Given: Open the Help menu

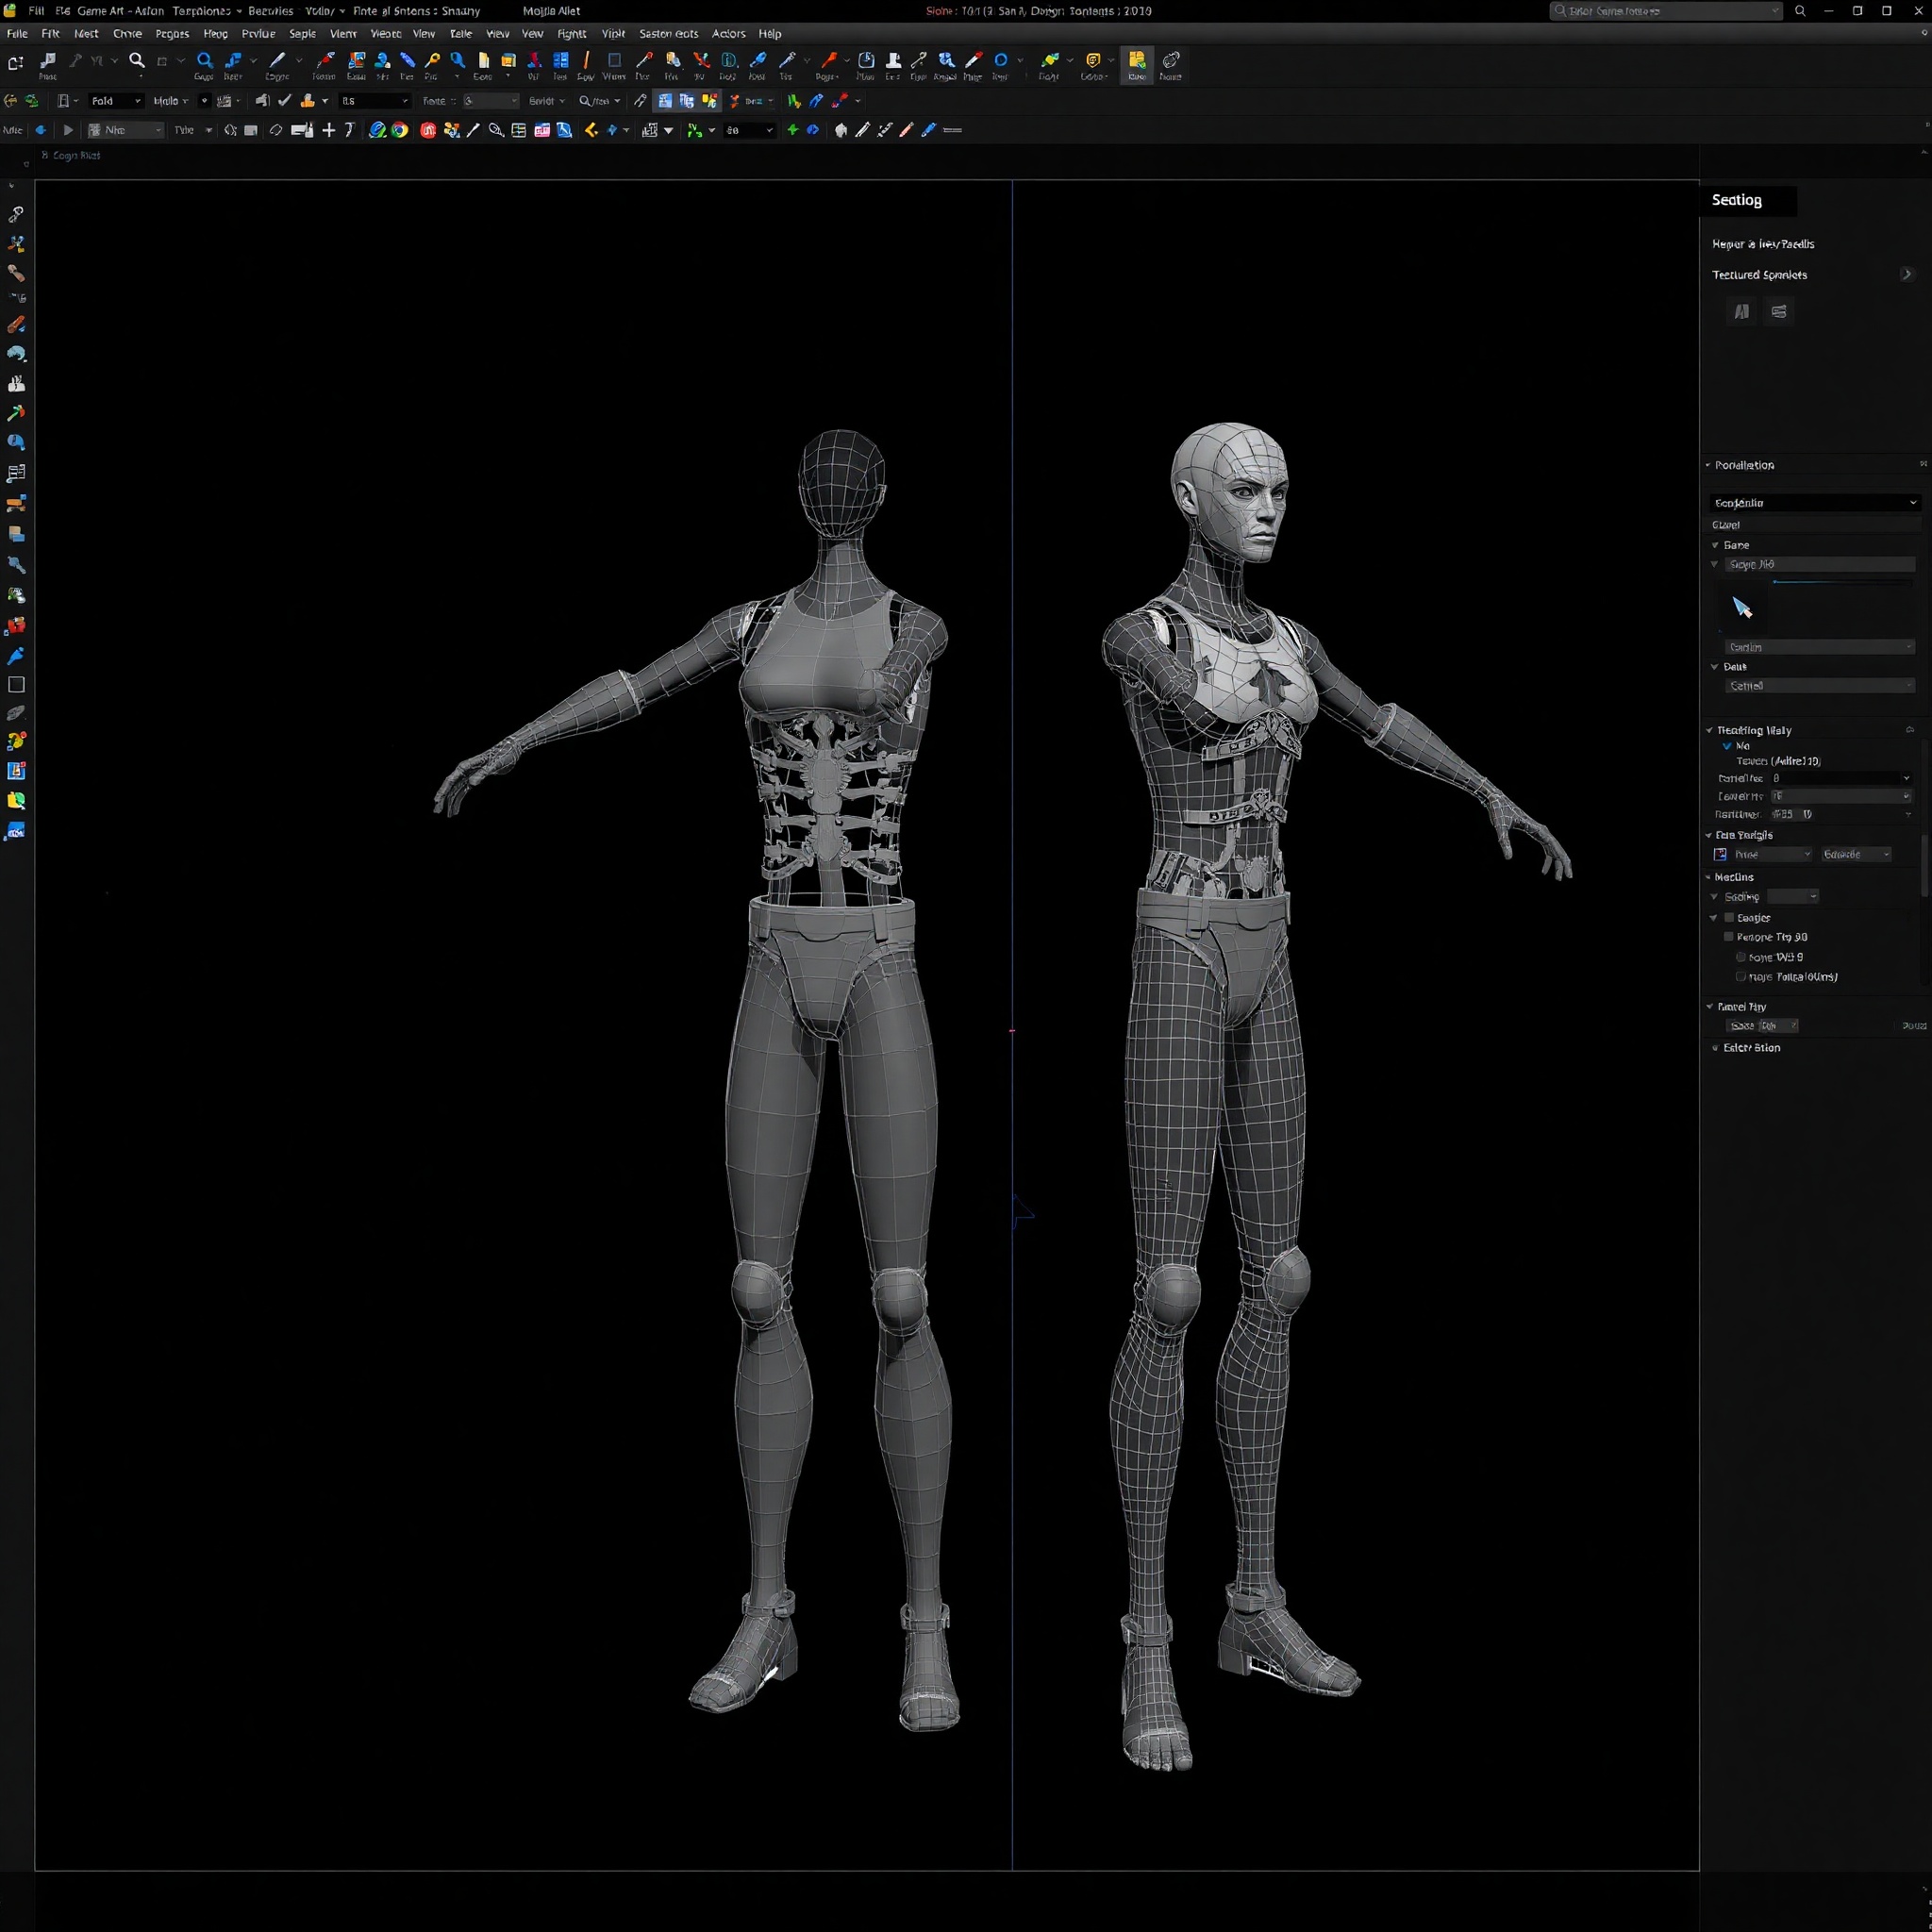Looking at the screenshot, I should point(770,33).
